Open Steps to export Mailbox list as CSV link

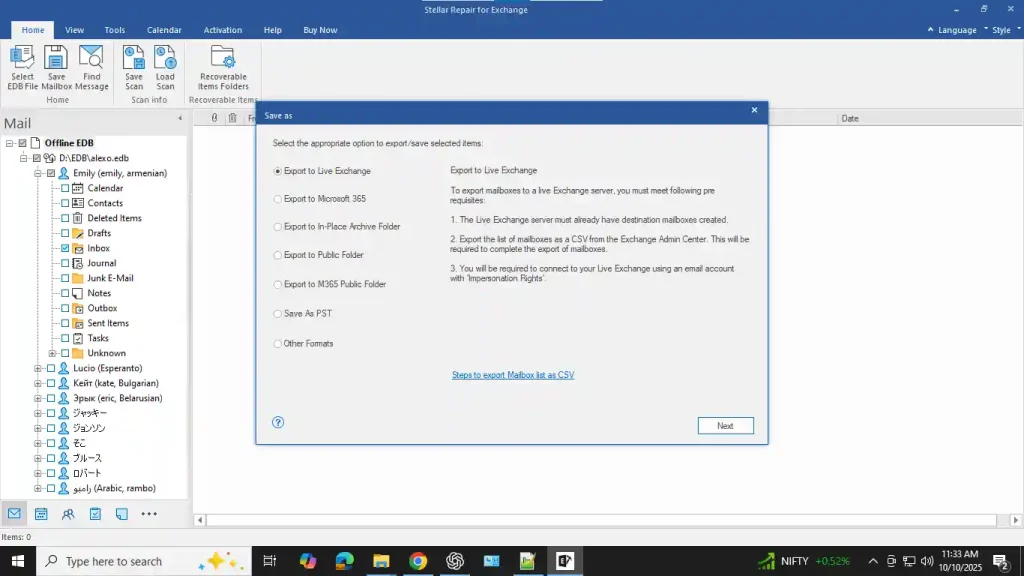click(513, 375)
